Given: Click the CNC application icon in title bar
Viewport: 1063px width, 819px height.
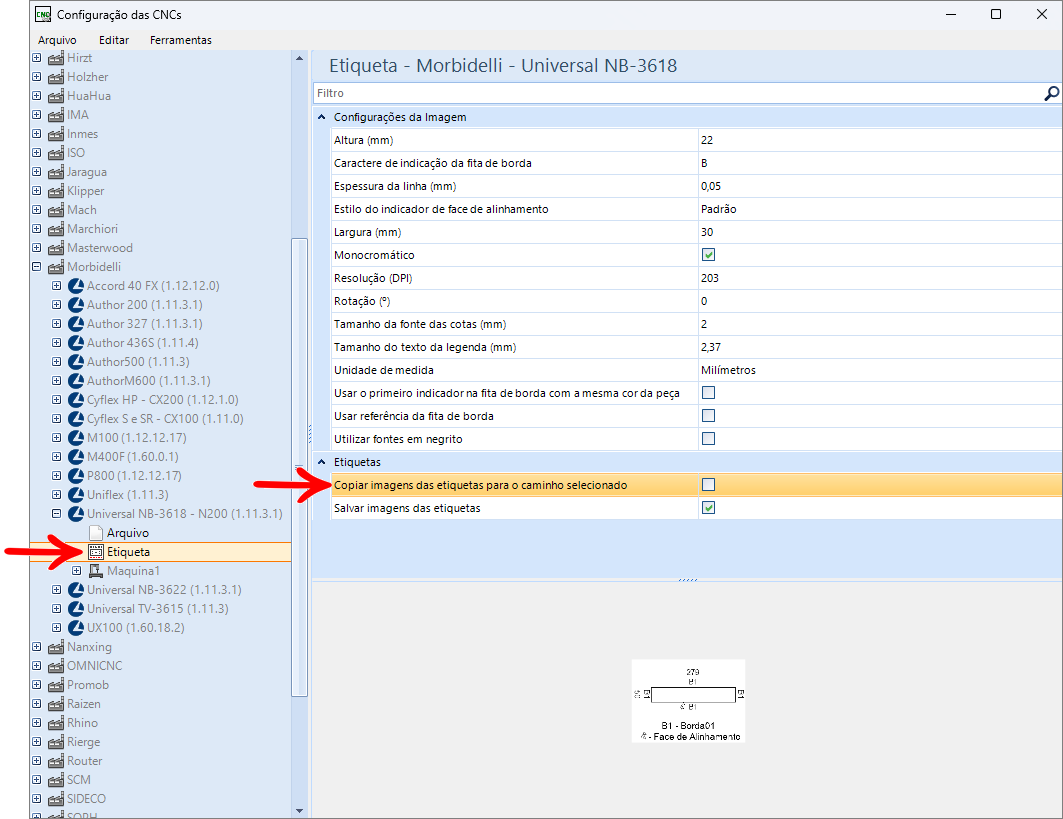Looking at the screenshot, I should pos(43,14).
